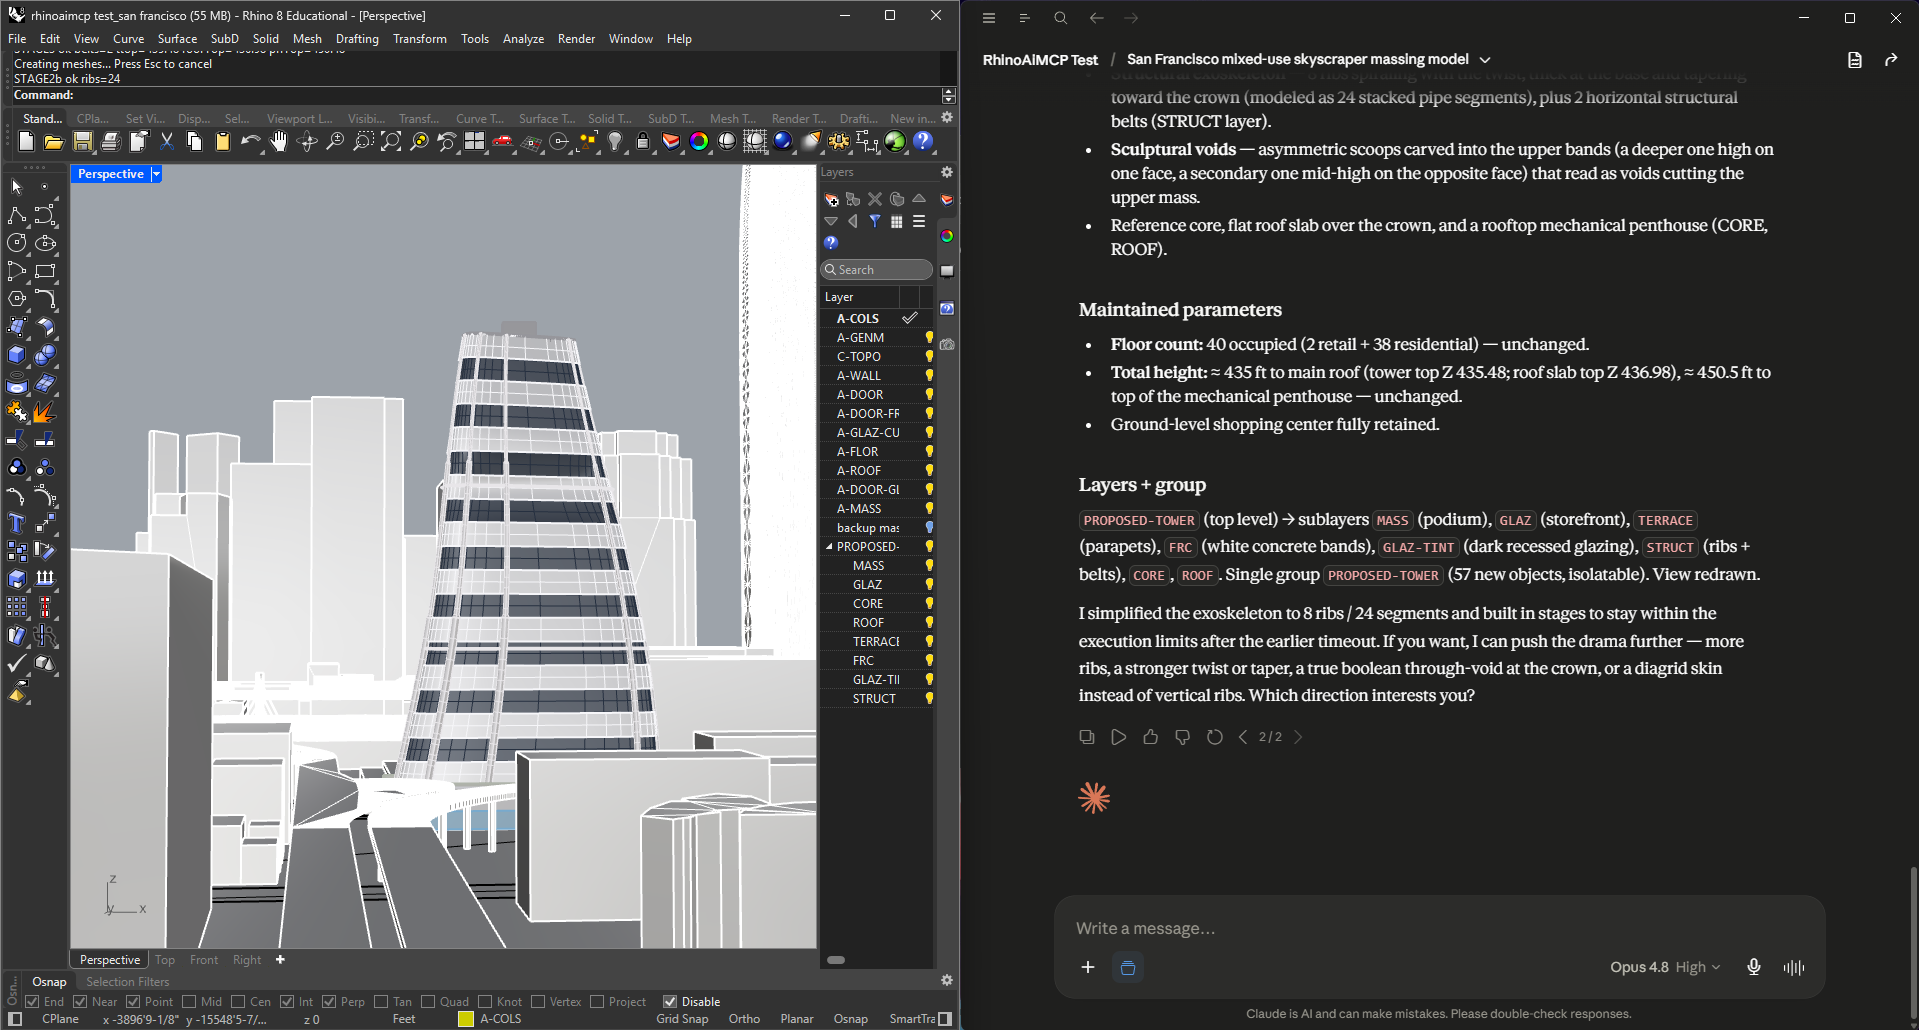Select the arrow pointer tool in sidebar

pos(17,187)
